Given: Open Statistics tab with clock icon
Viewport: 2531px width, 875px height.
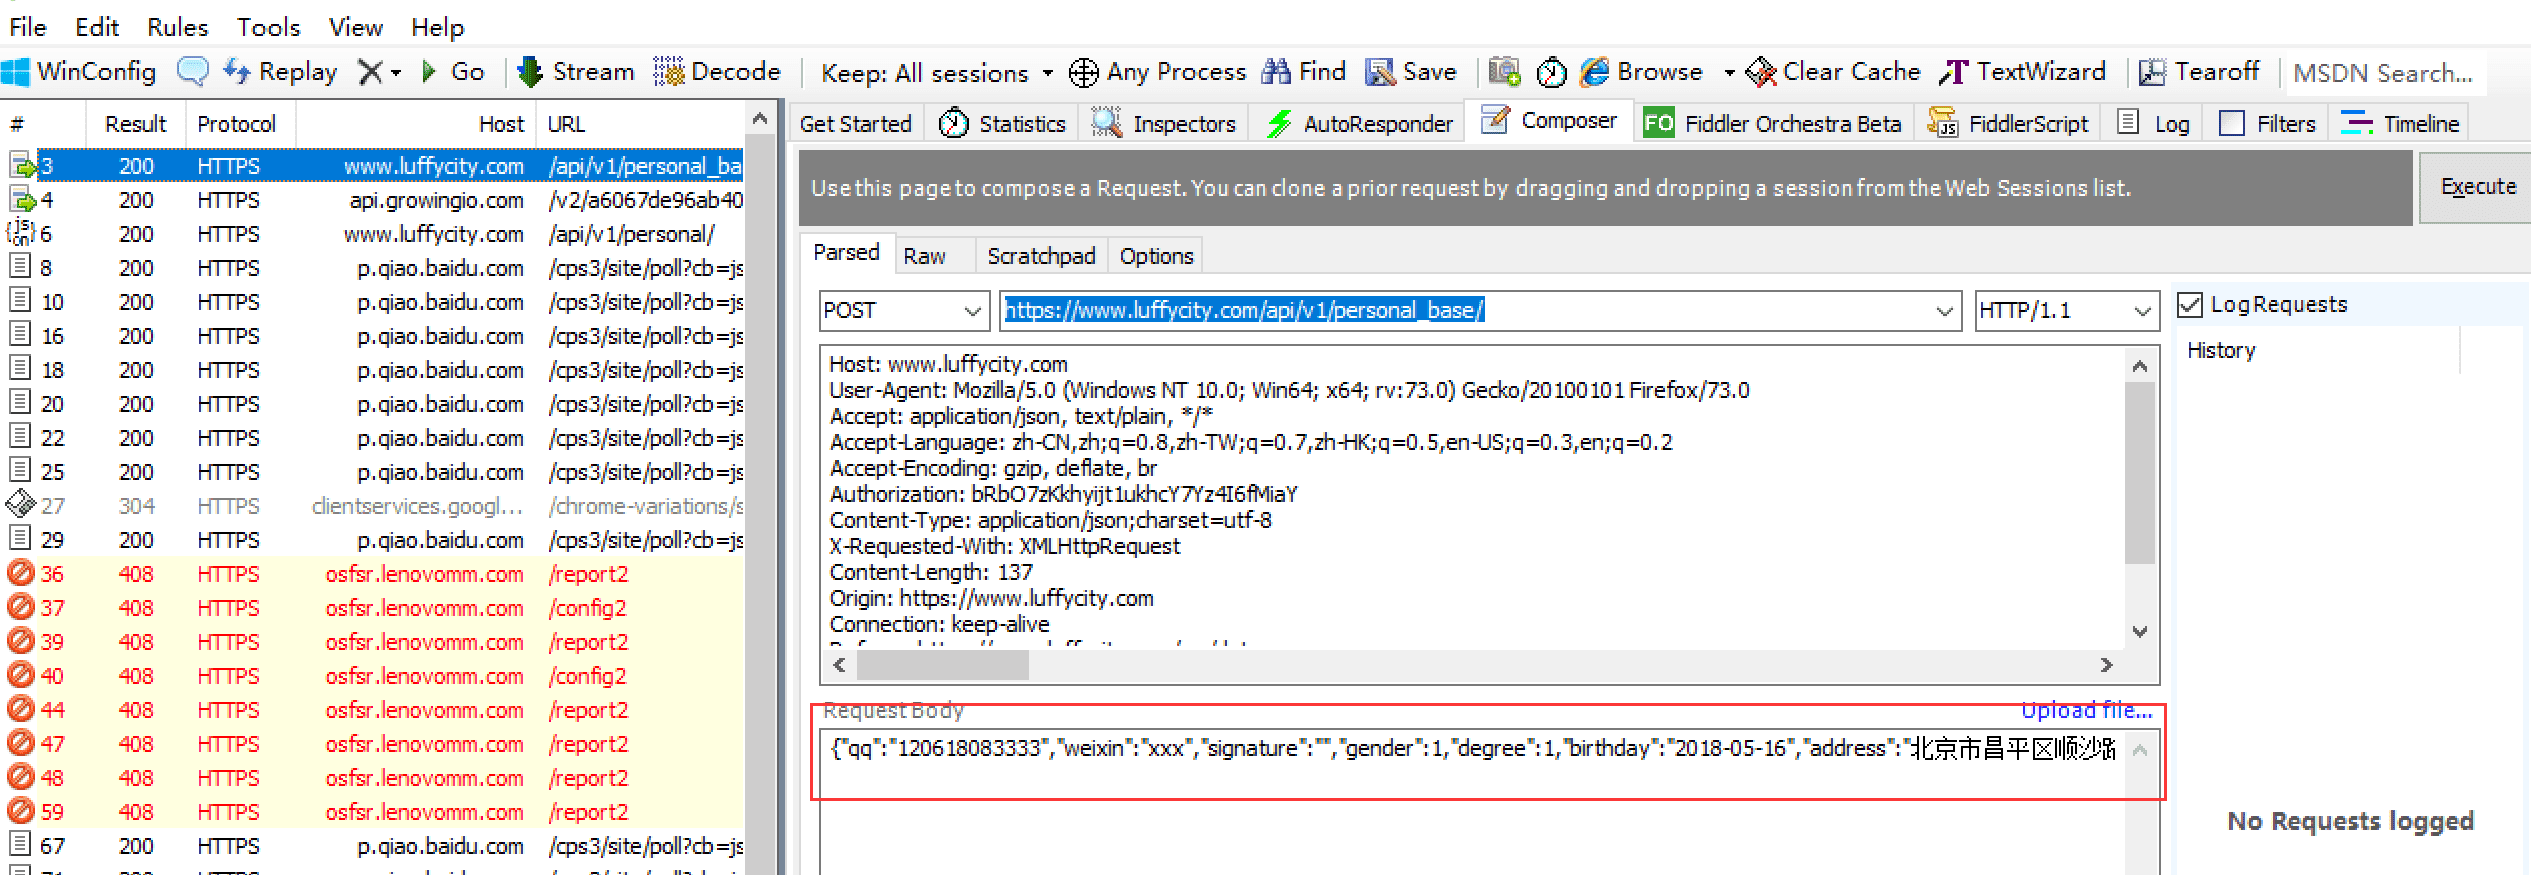Looking at the screenshot, I should coord(1003,124).
